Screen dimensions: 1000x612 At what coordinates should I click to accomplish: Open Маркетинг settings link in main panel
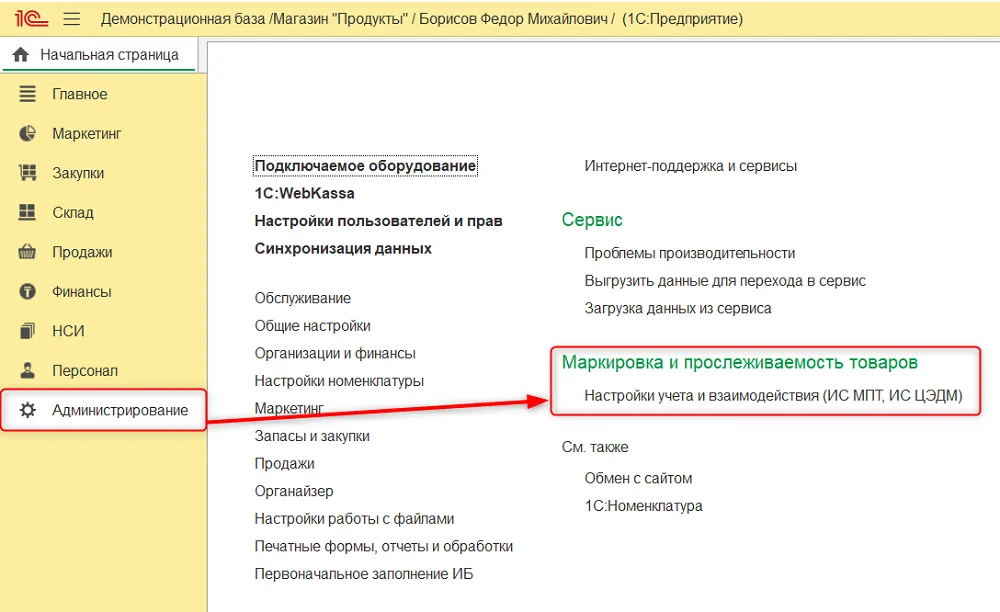pyautogui.click(x=289, y=408)
